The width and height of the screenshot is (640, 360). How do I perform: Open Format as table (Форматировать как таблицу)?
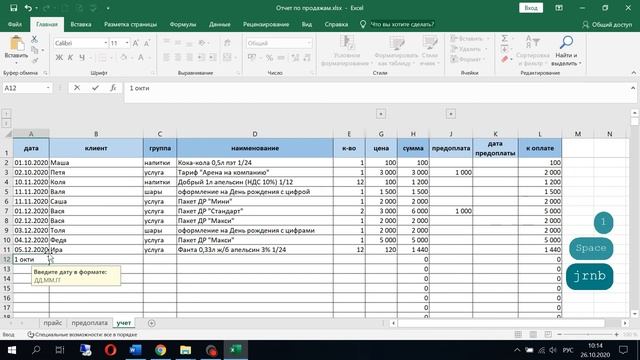pyautogui.click(x=396, y=51)
